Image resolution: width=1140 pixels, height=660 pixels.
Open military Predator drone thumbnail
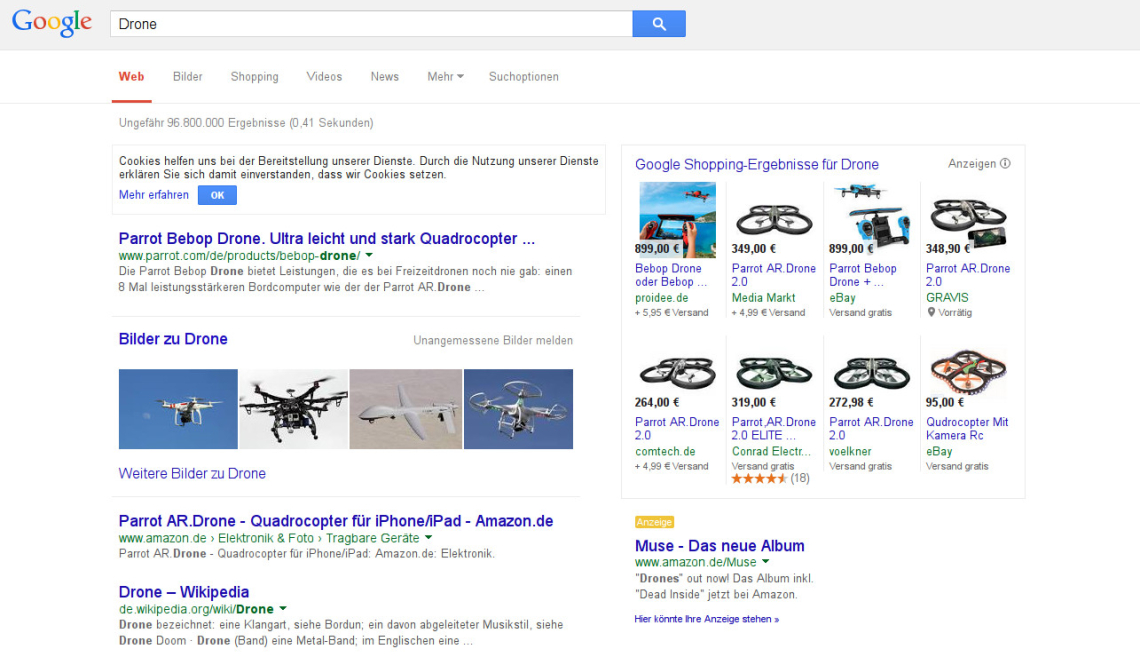coord(406,409)
